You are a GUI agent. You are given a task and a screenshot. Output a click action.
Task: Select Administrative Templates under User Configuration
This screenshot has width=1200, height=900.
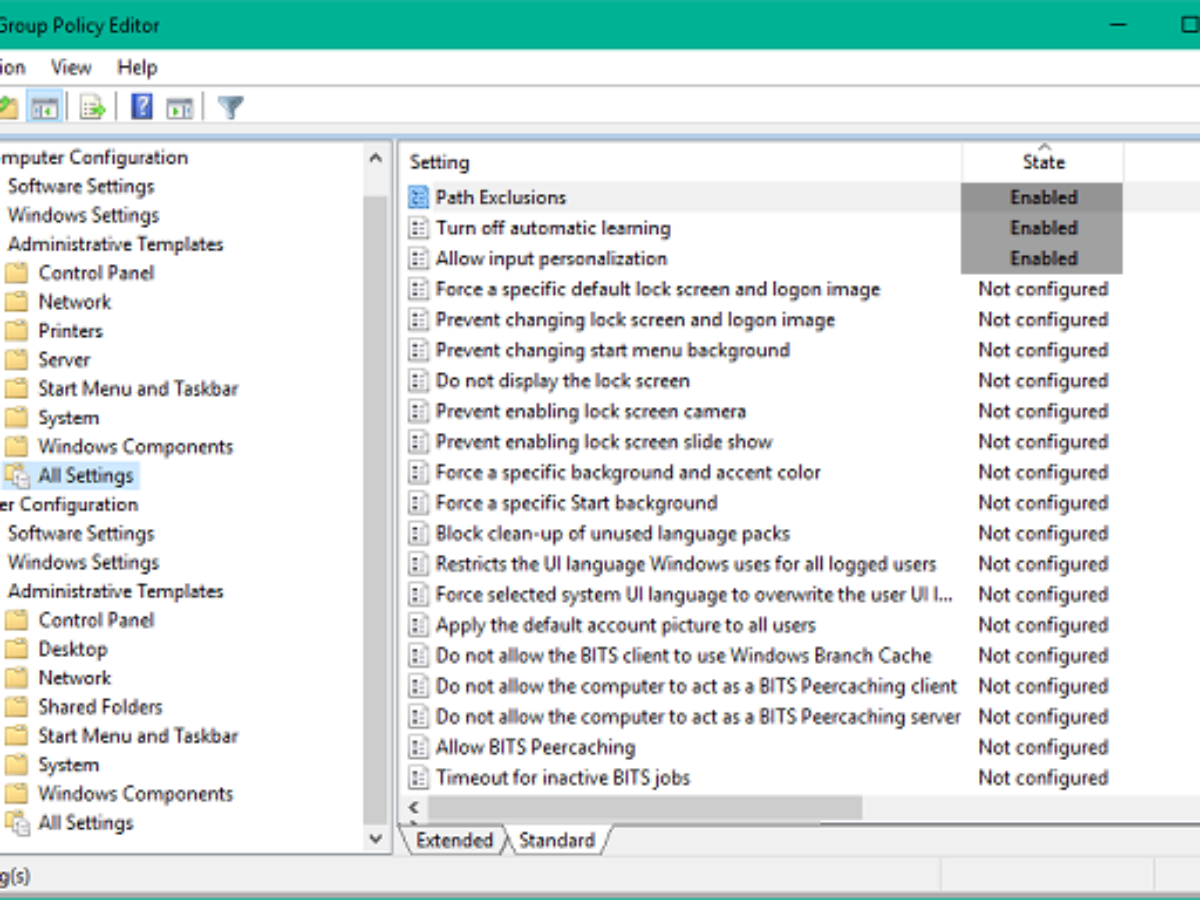click(x=115, y=591)
